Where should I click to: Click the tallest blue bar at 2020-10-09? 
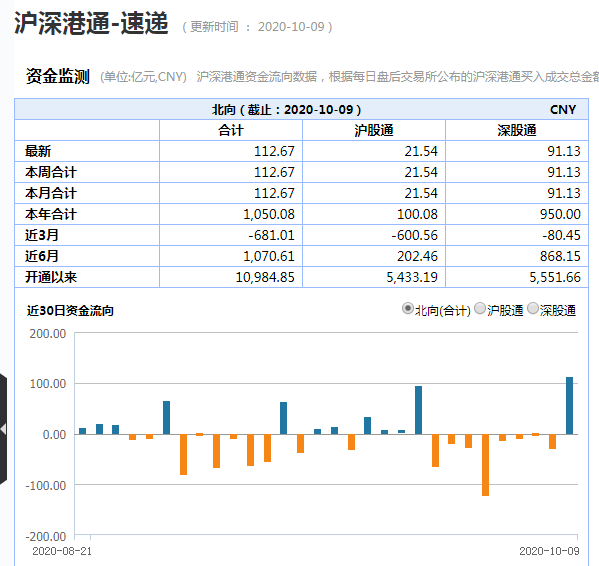(569, 406)
